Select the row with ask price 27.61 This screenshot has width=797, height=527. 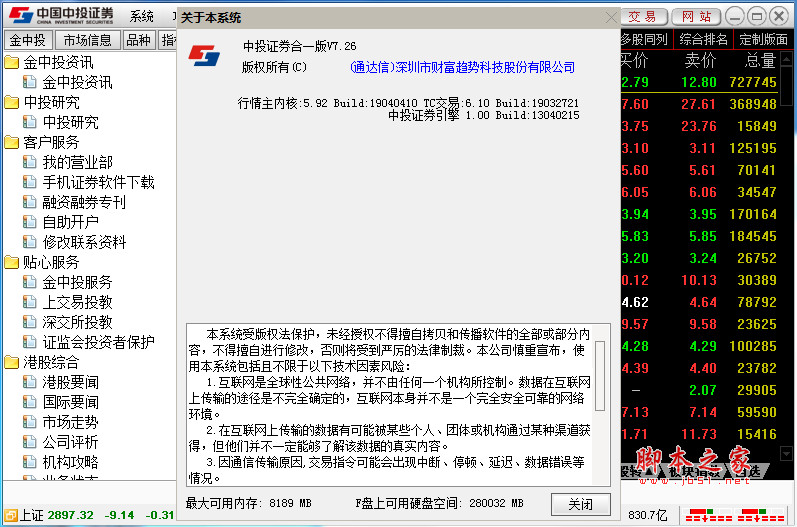tap(699, 104)
